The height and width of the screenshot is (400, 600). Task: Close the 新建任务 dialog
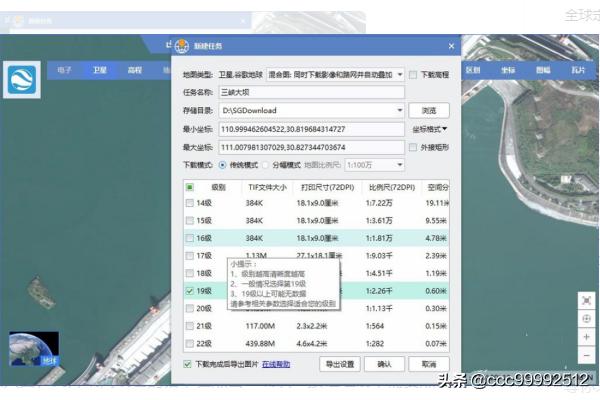pyautogui.click(x=451, y=47)
